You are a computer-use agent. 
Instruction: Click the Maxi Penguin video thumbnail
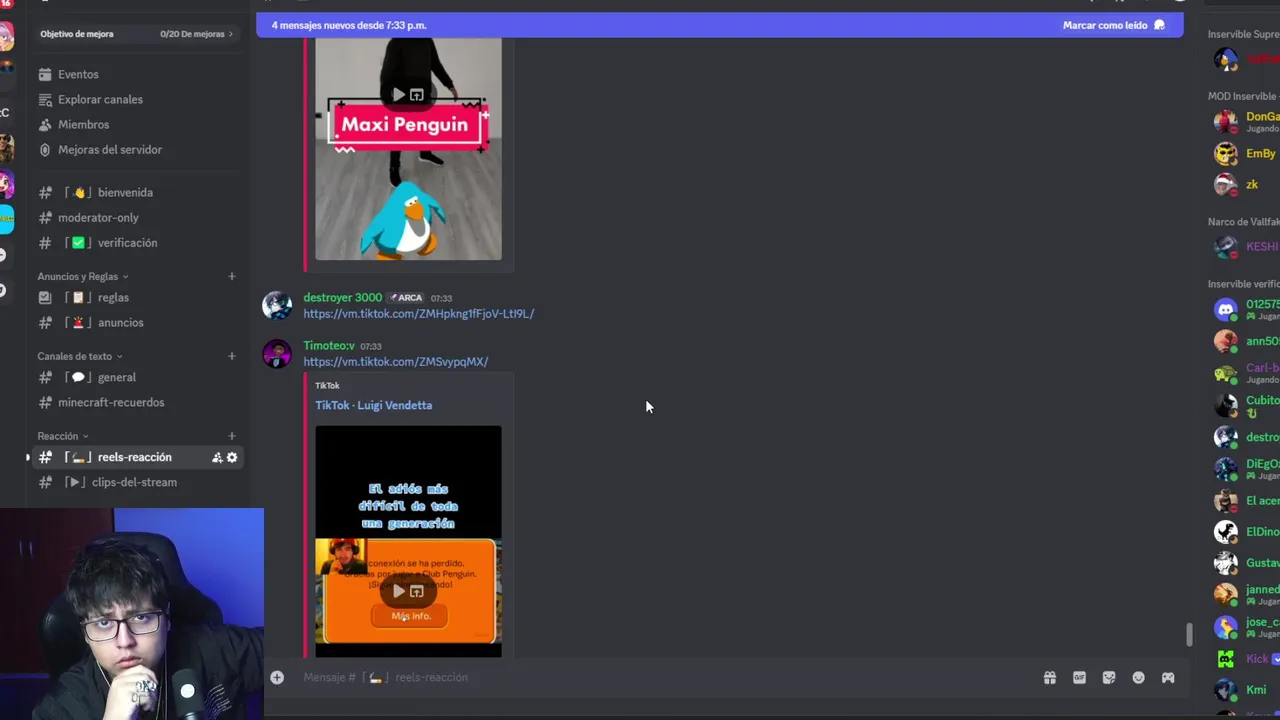pyautogui.click(x=408, y=149)
